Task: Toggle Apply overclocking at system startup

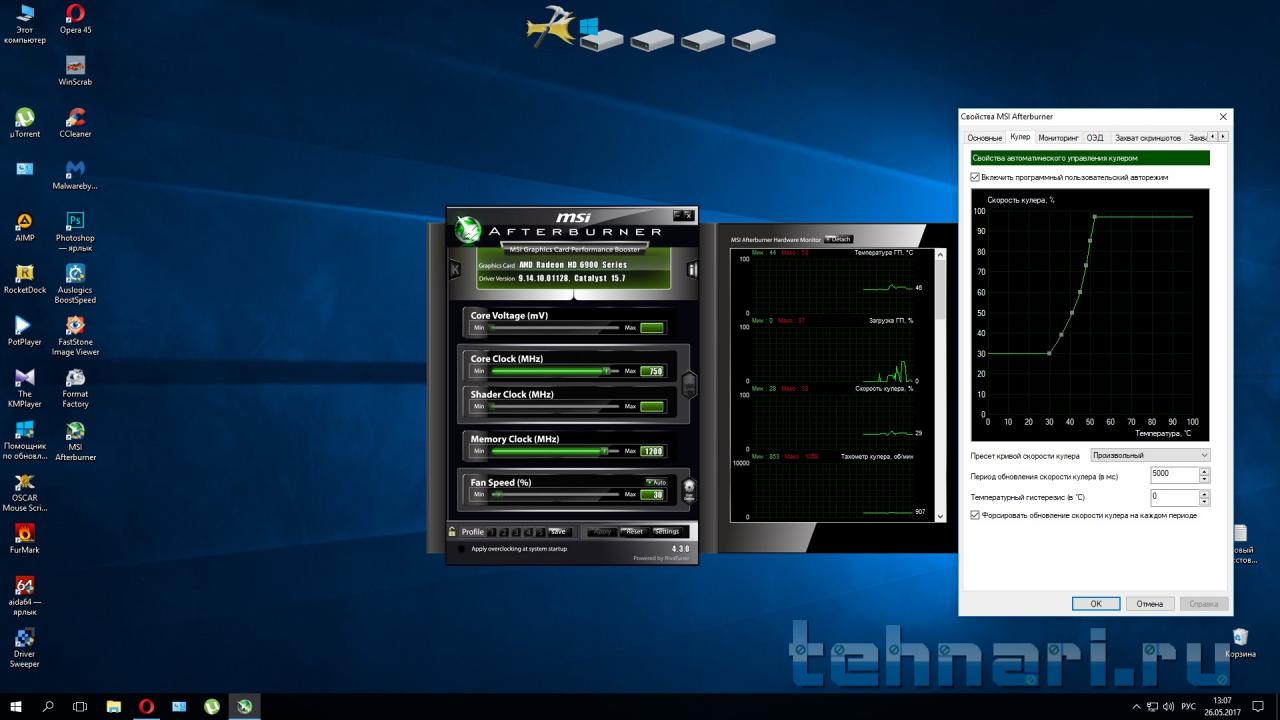Action: (461, 549)
